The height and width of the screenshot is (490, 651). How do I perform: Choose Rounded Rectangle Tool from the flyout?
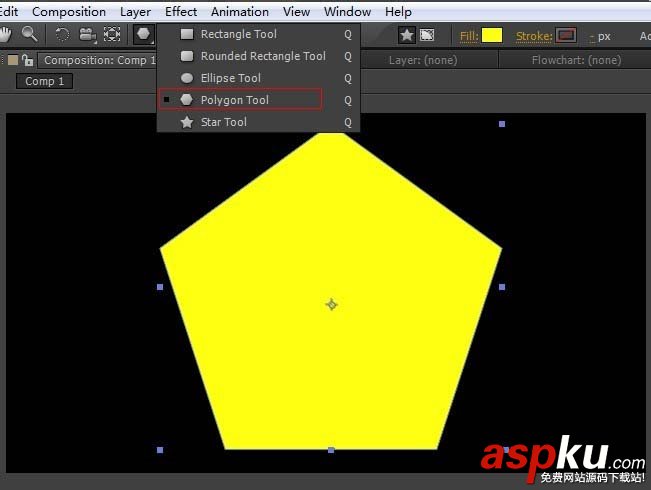coord(258,56)
